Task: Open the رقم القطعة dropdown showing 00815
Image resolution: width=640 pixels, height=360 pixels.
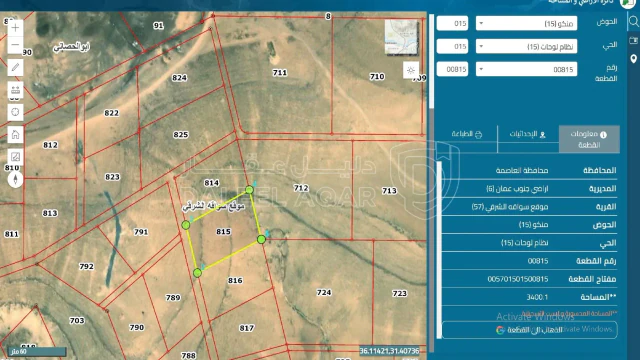Action: (526, 69)
